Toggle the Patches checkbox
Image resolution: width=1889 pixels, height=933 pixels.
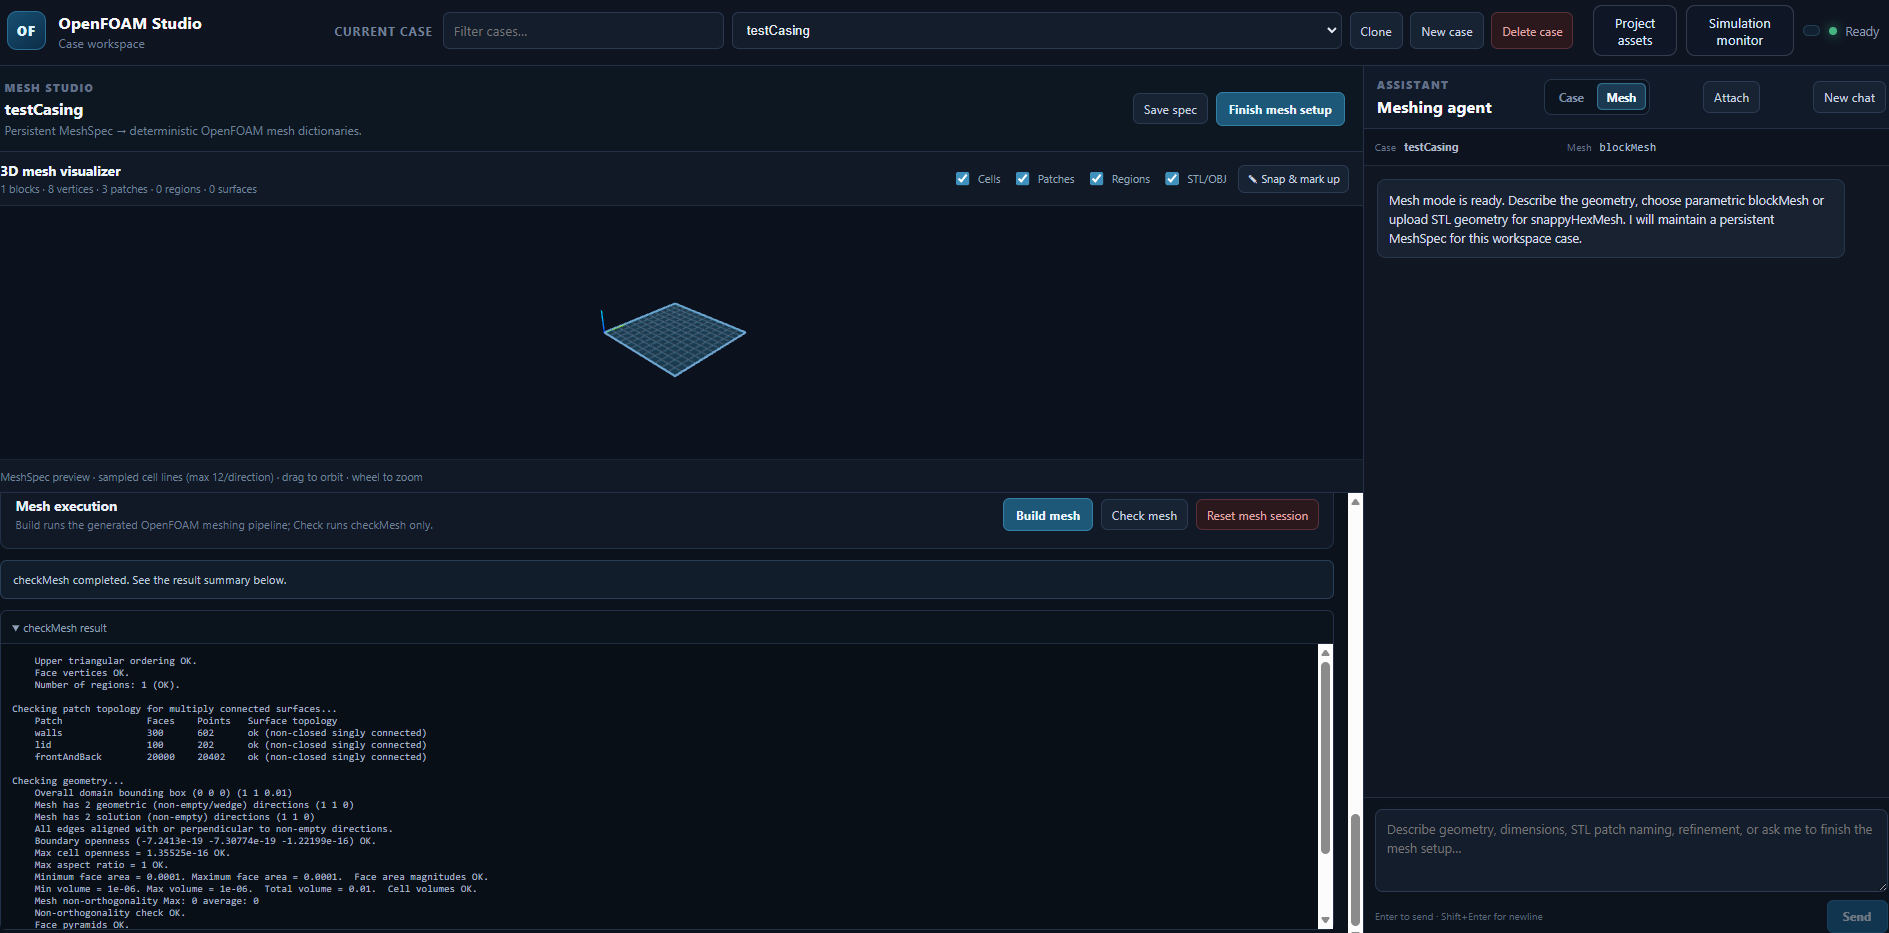1022,179
